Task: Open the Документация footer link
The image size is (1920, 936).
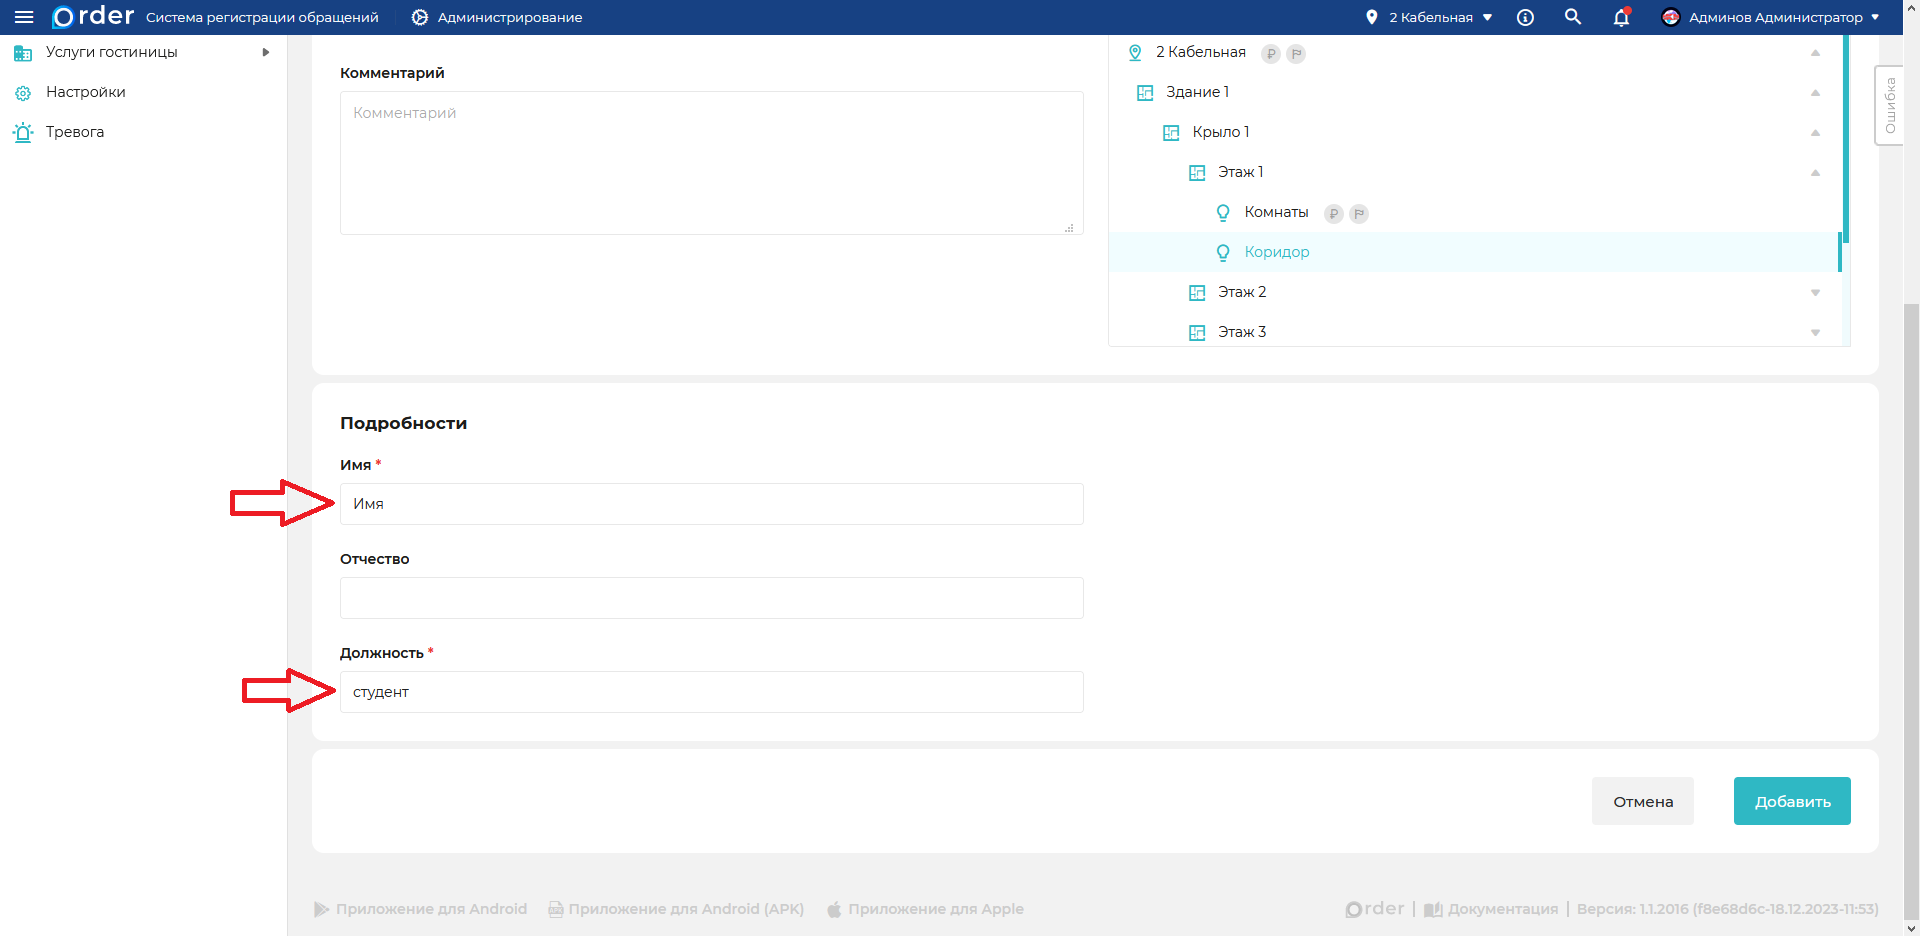Action: point(1502,909)
